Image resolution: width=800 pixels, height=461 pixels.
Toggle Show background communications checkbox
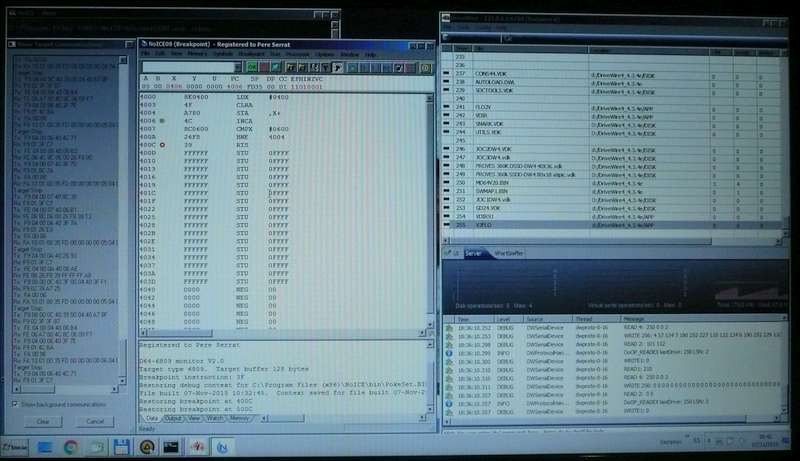(x=14, y=404)
